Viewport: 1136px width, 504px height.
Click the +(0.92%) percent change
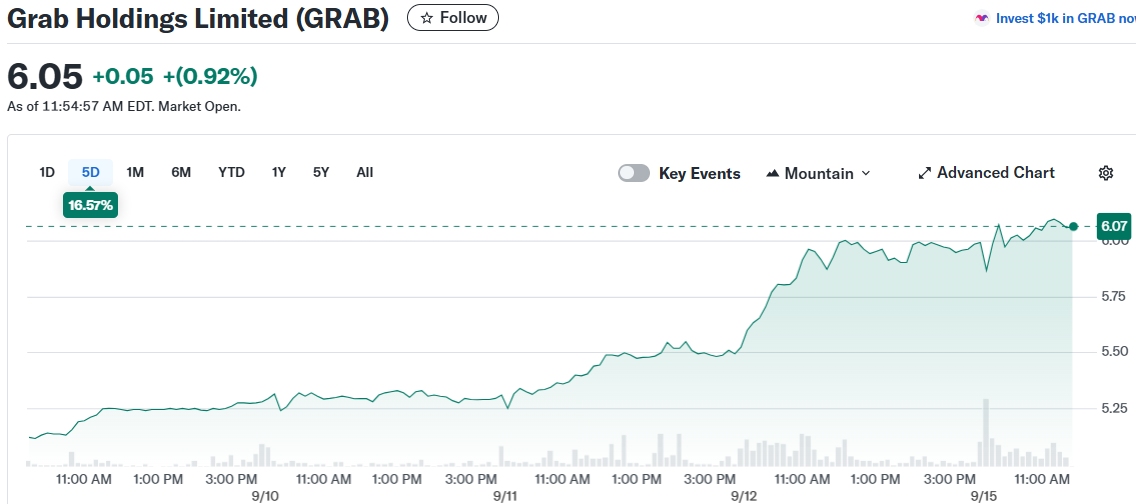pyautogui.click(x=210, y=76)
